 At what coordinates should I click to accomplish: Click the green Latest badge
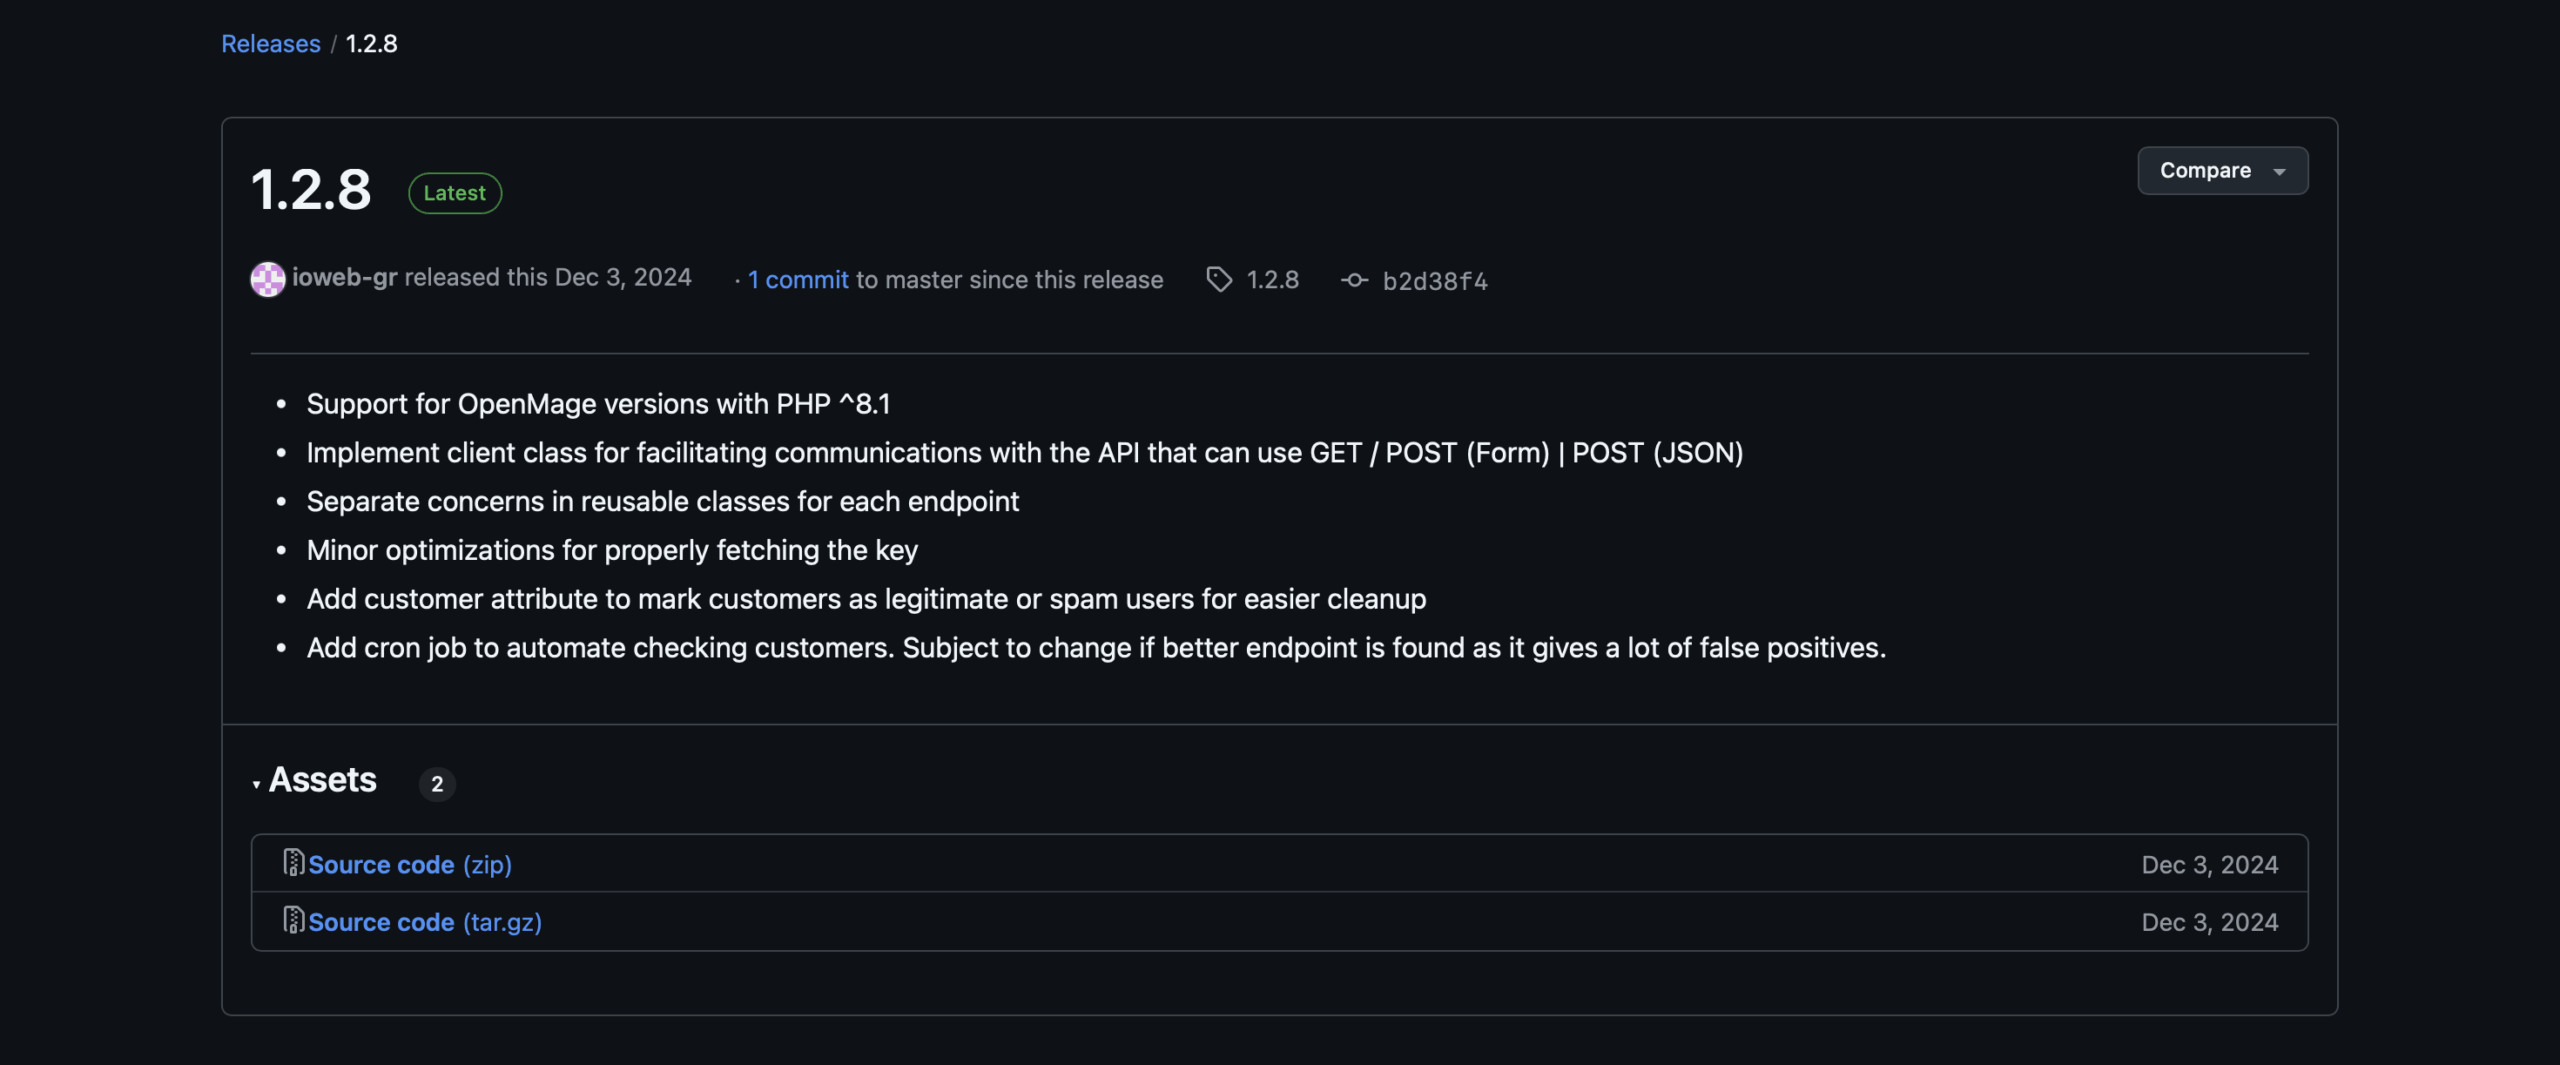(x=454, y=193)
